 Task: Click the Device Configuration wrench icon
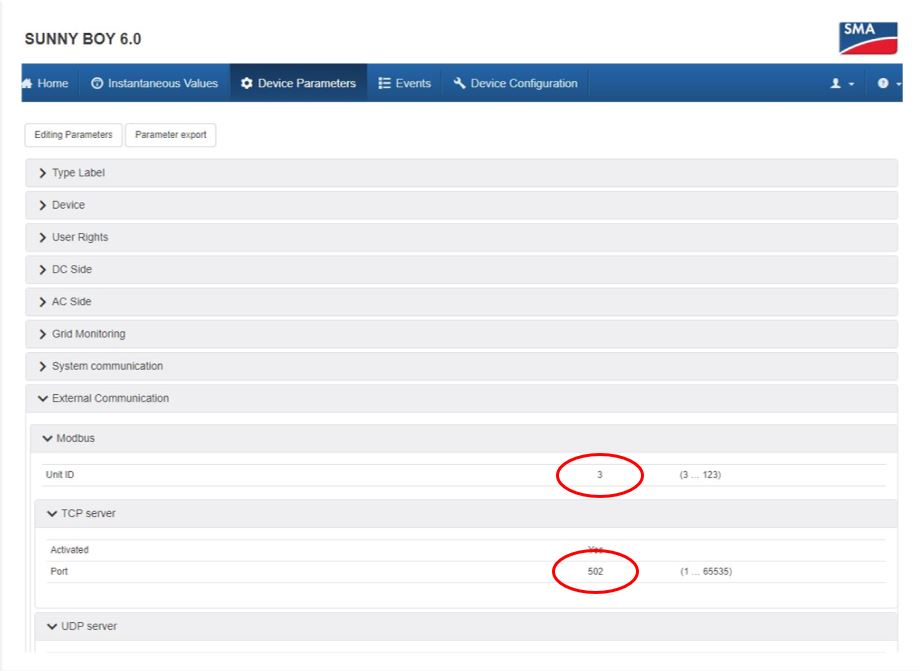[x=459, y=83]
